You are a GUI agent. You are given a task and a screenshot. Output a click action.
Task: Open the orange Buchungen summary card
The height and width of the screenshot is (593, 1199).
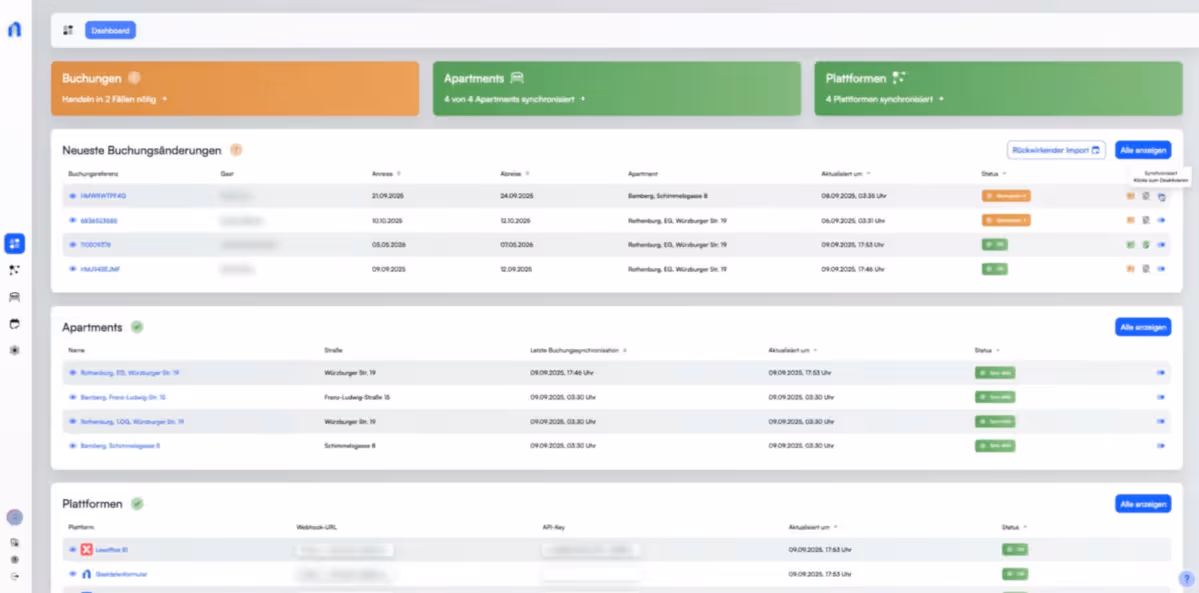[235, 89]
